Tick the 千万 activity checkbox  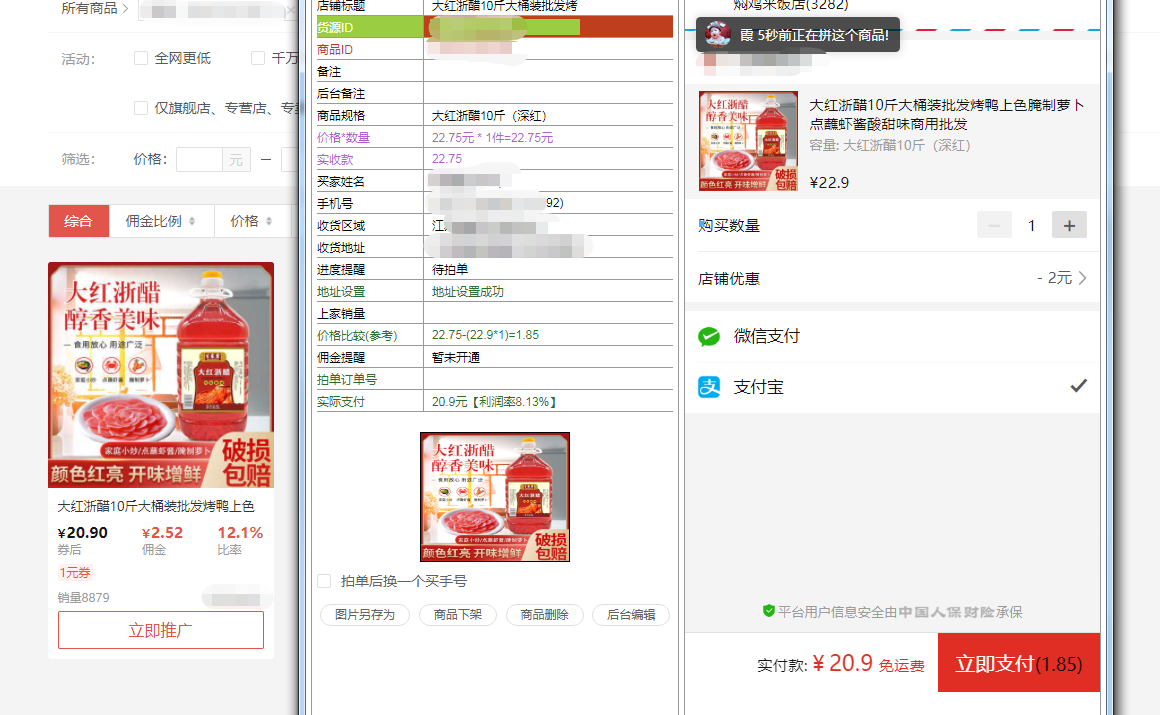coord(257,58)
